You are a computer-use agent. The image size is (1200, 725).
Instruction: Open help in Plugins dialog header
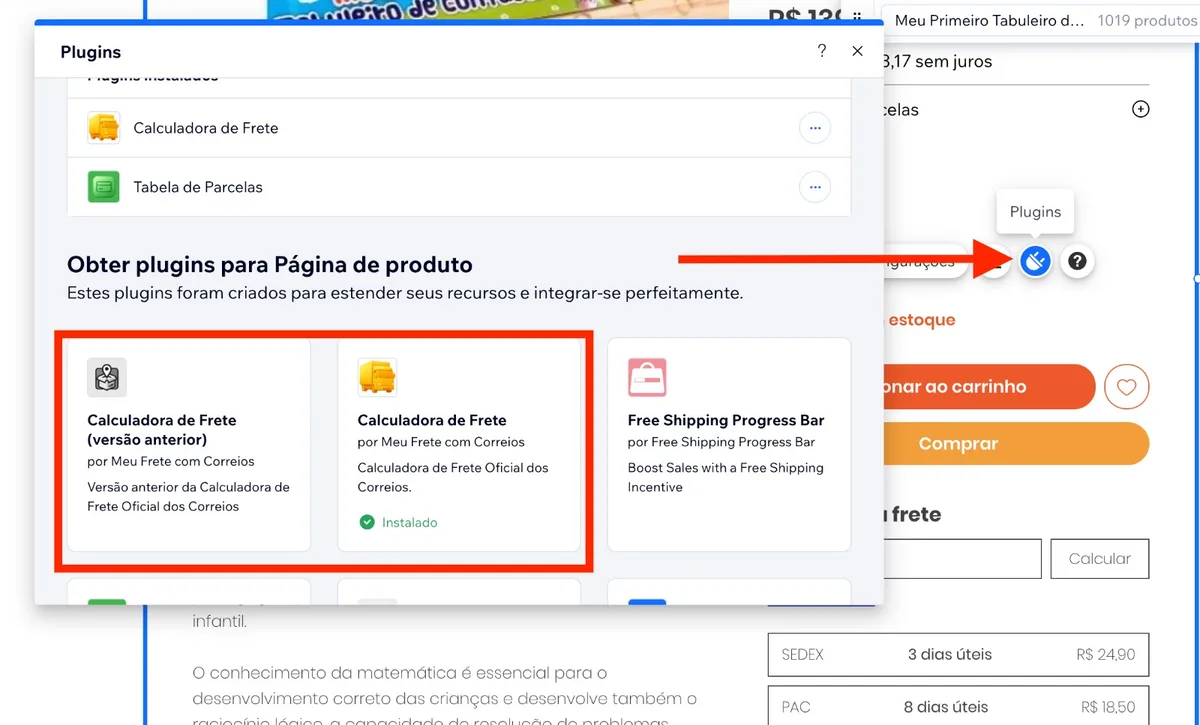coord(822,51)
